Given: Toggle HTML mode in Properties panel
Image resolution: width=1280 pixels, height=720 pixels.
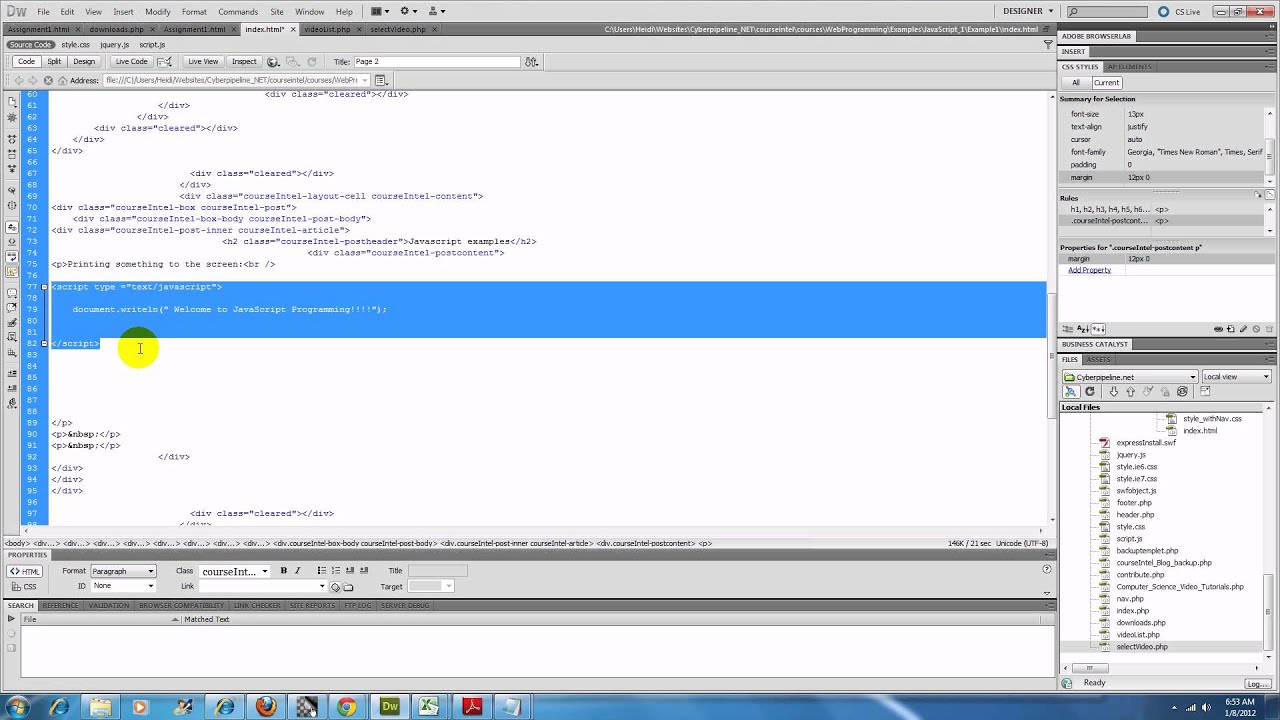Looking at the screenshot, I should coord(26,571).
